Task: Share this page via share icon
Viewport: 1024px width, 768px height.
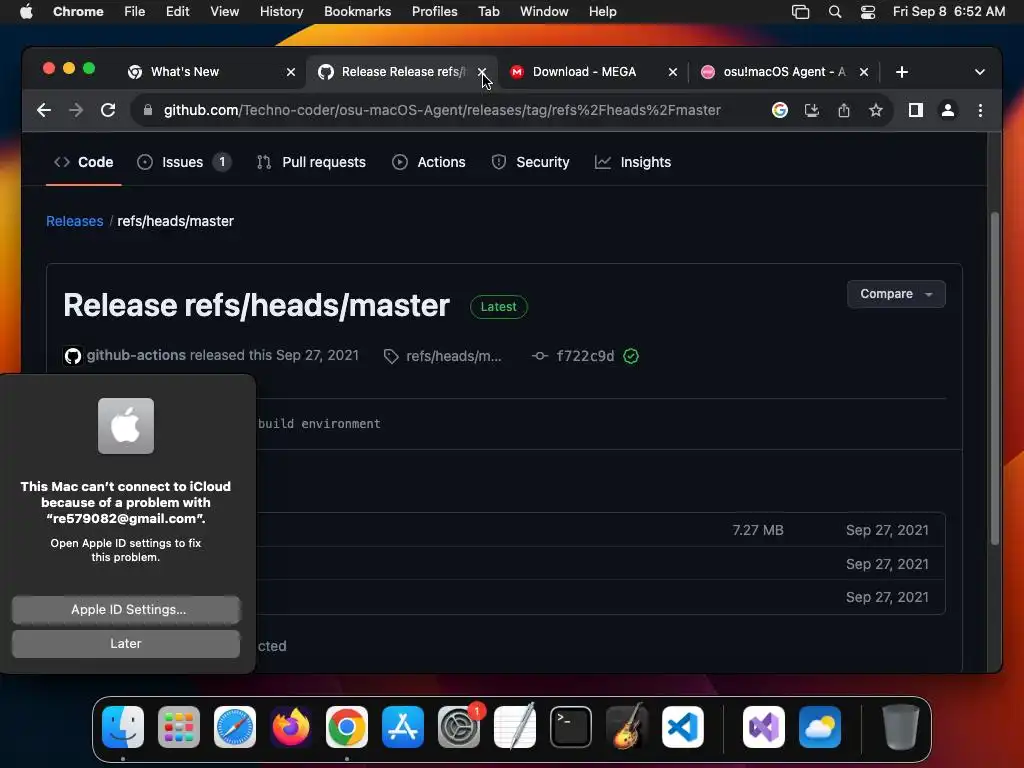Action: (844, 110)
